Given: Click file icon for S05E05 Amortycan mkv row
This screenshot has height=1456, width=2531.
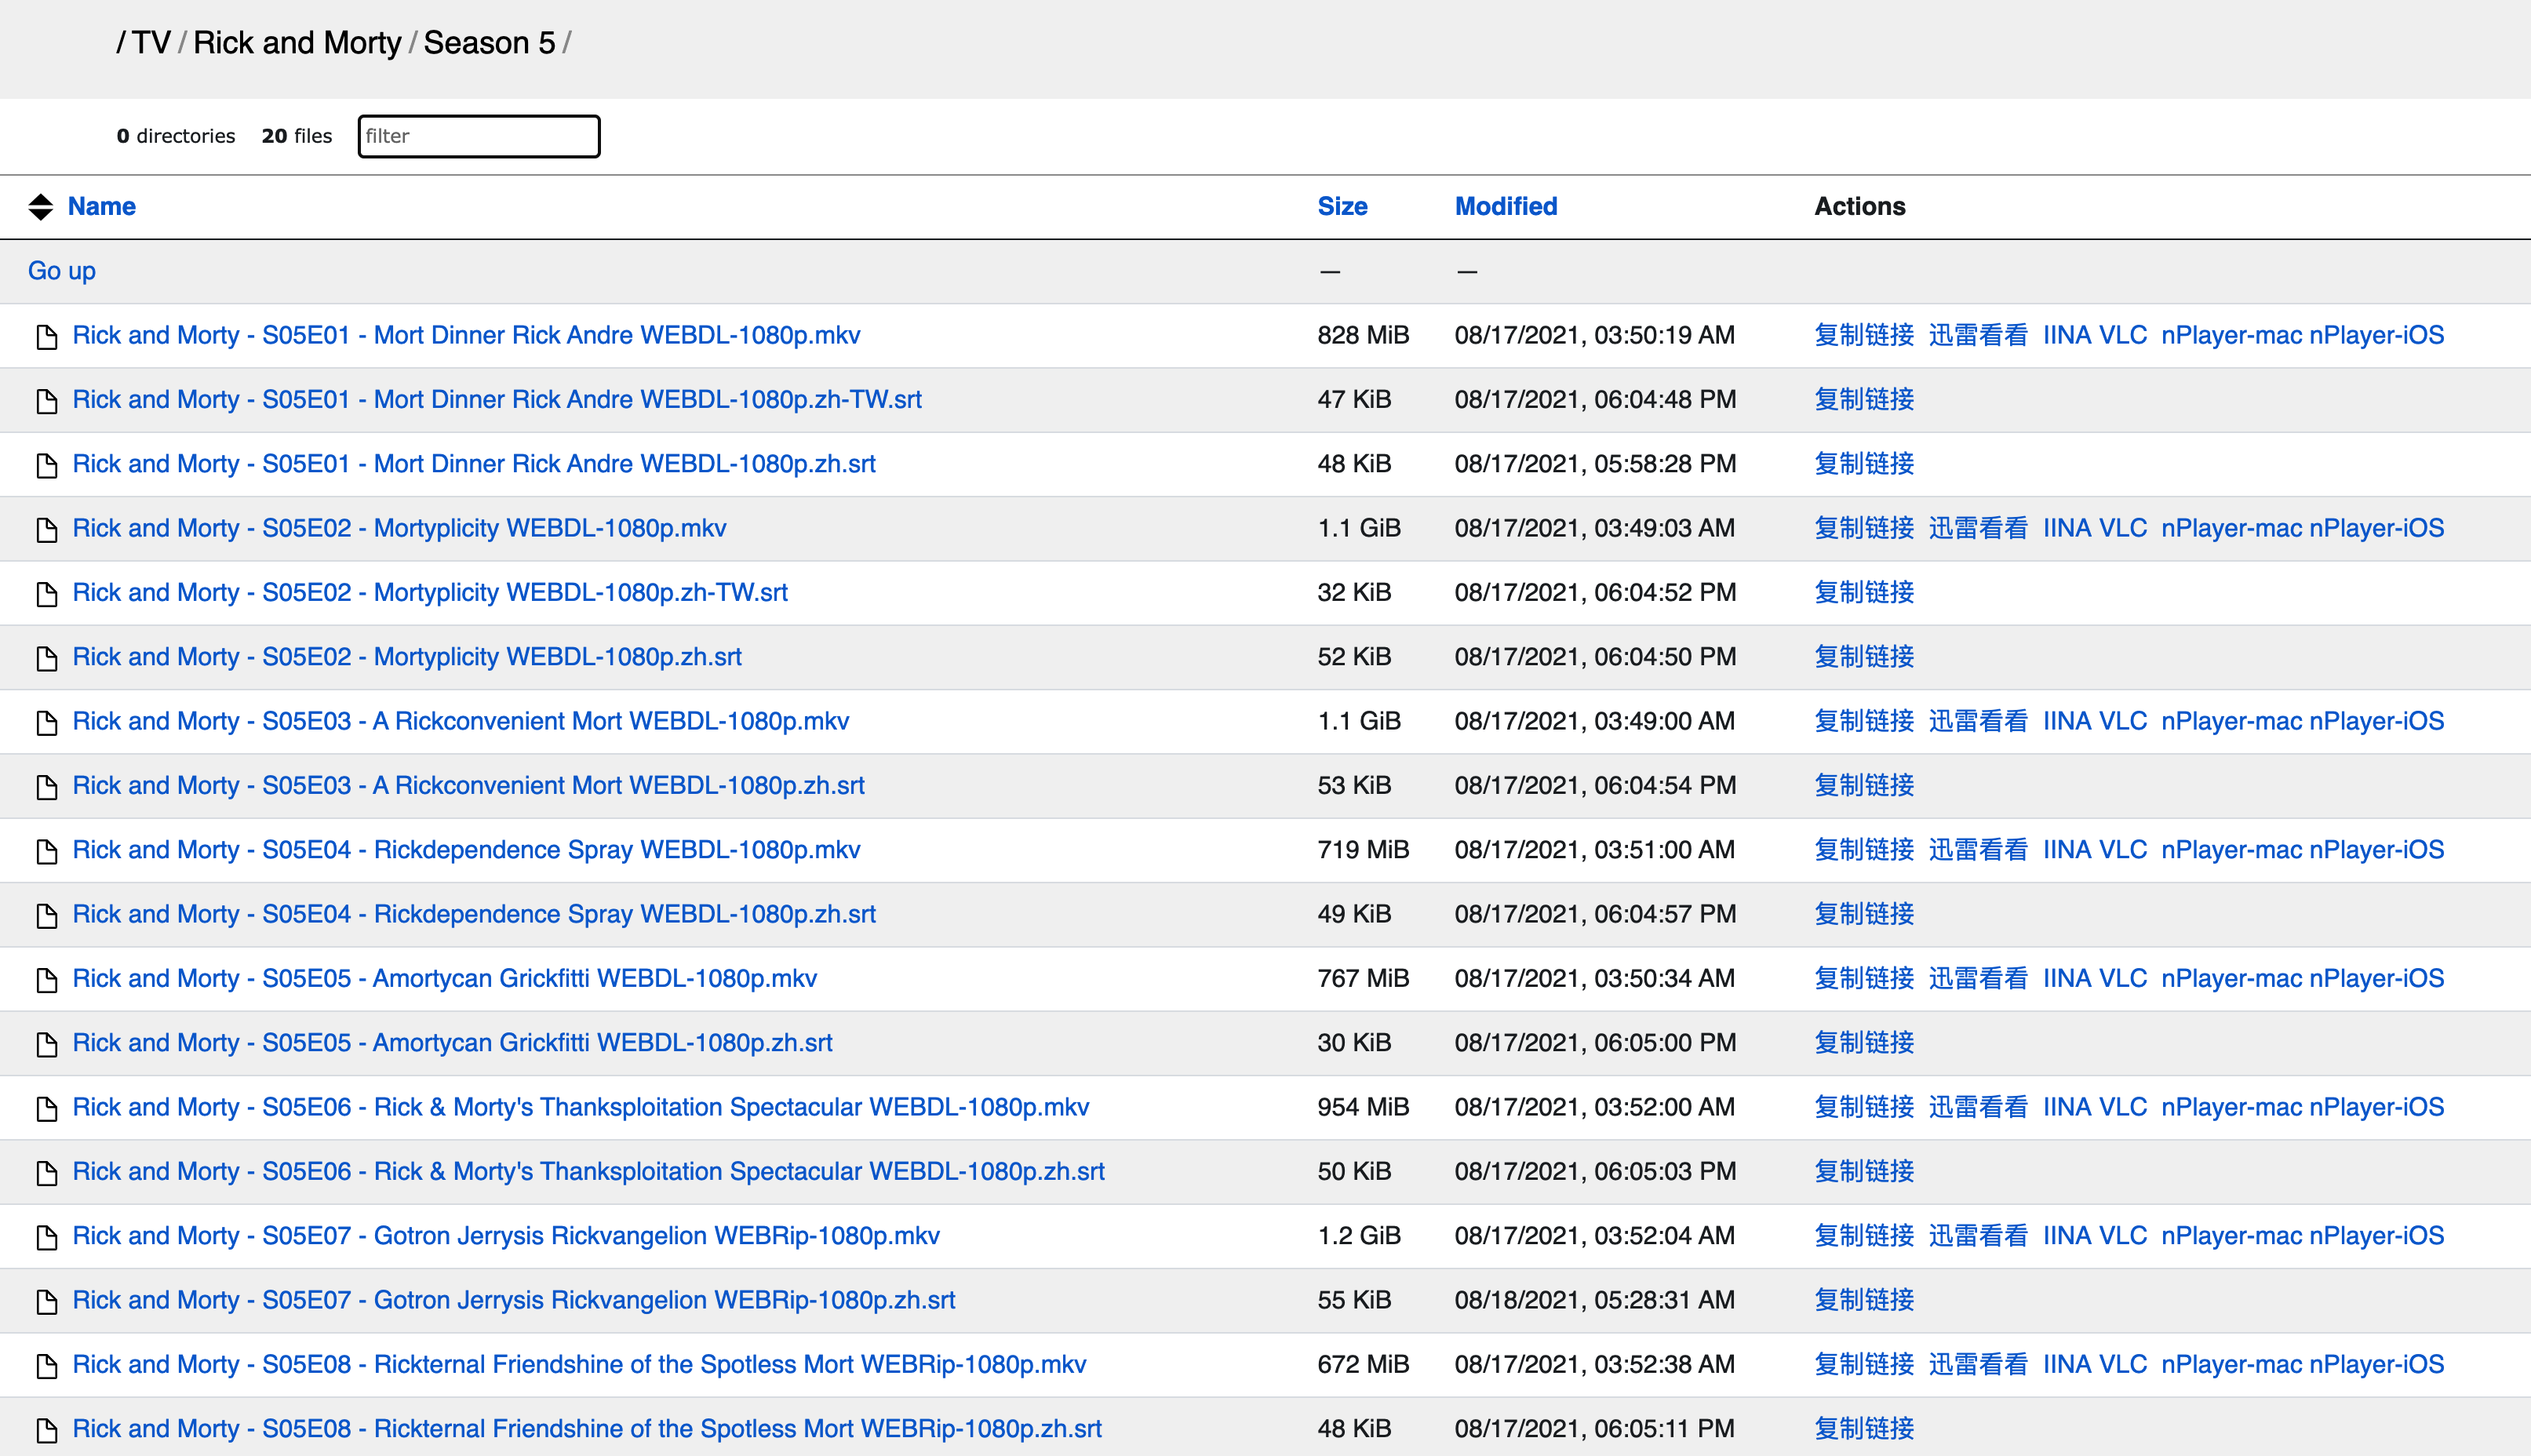Looking at the screenshot, I should 46,980.
